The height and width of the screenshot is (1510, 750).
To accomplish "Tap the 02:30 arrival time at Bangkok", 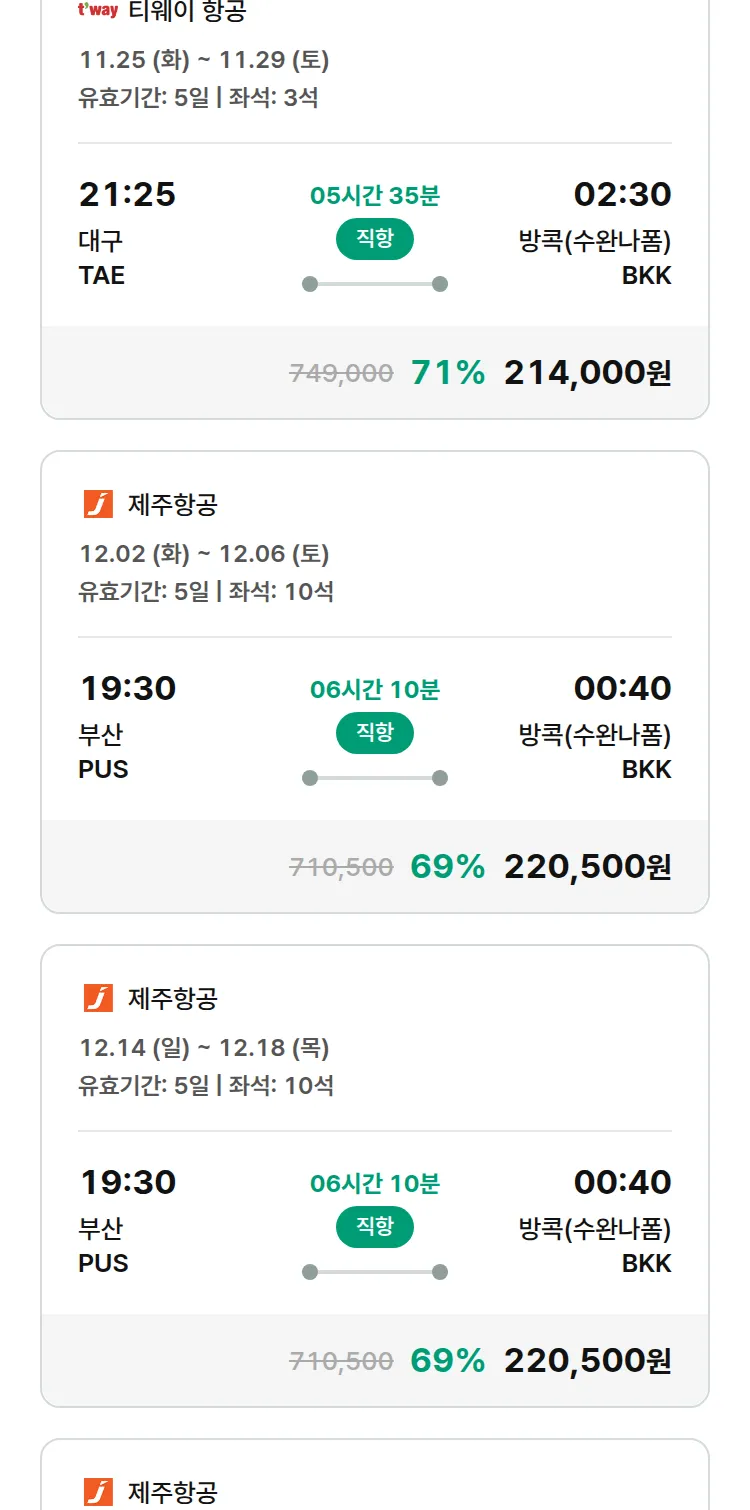I will [622, 194].
